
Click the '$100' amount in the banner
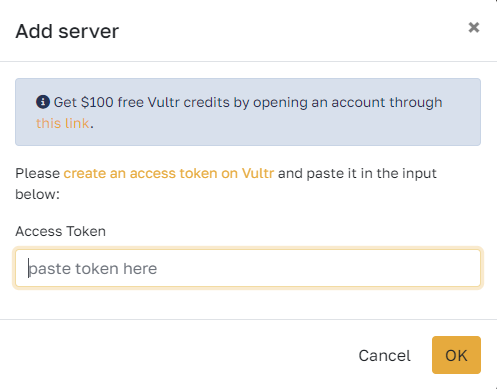tap(97, 102)
